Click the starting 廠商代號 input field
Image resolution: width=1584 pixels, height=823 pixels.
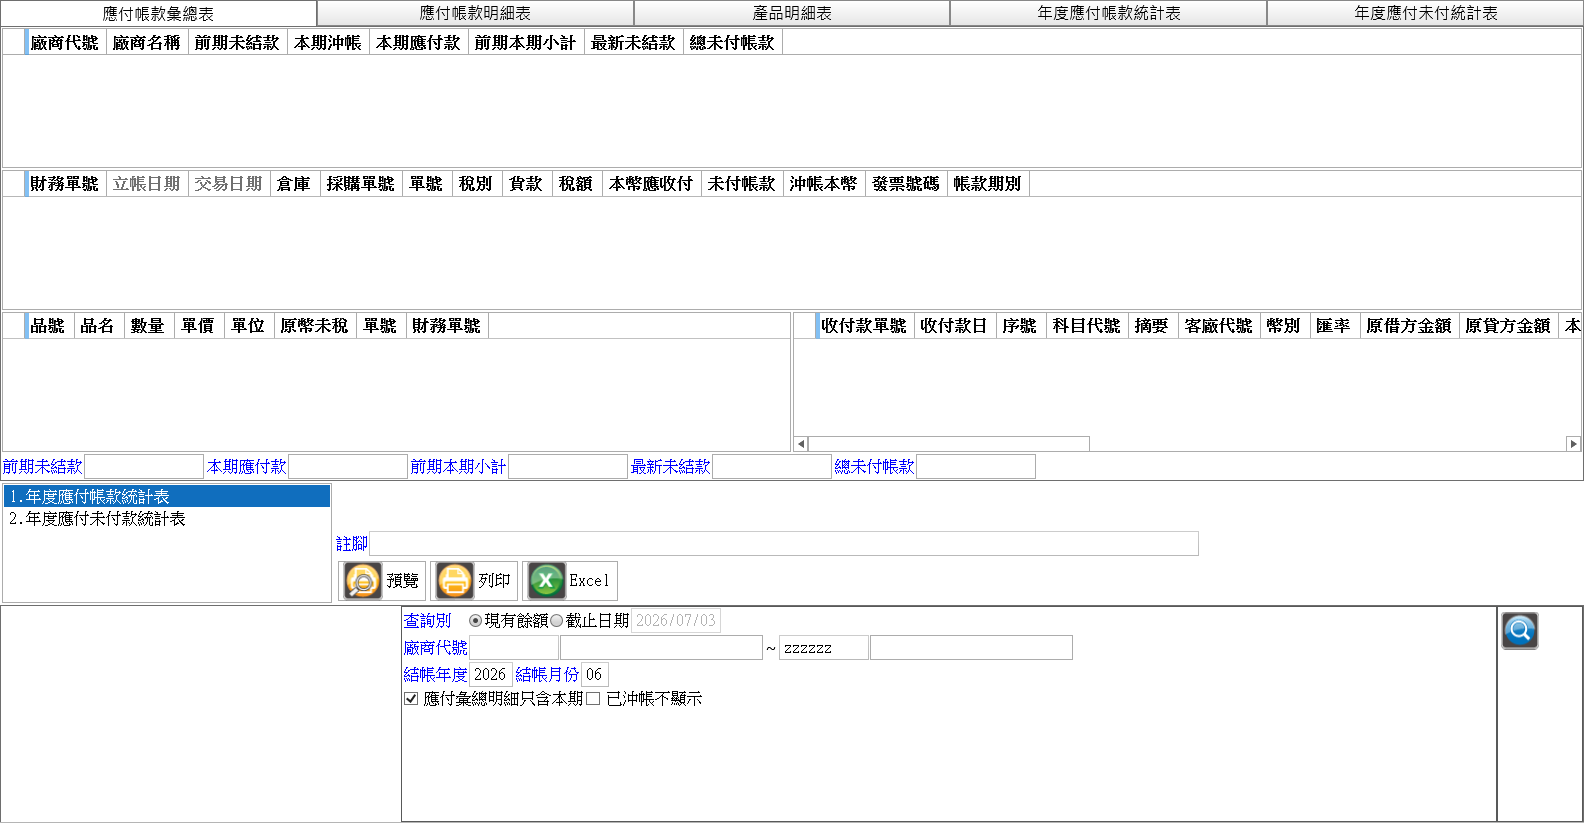pos(514,648)
